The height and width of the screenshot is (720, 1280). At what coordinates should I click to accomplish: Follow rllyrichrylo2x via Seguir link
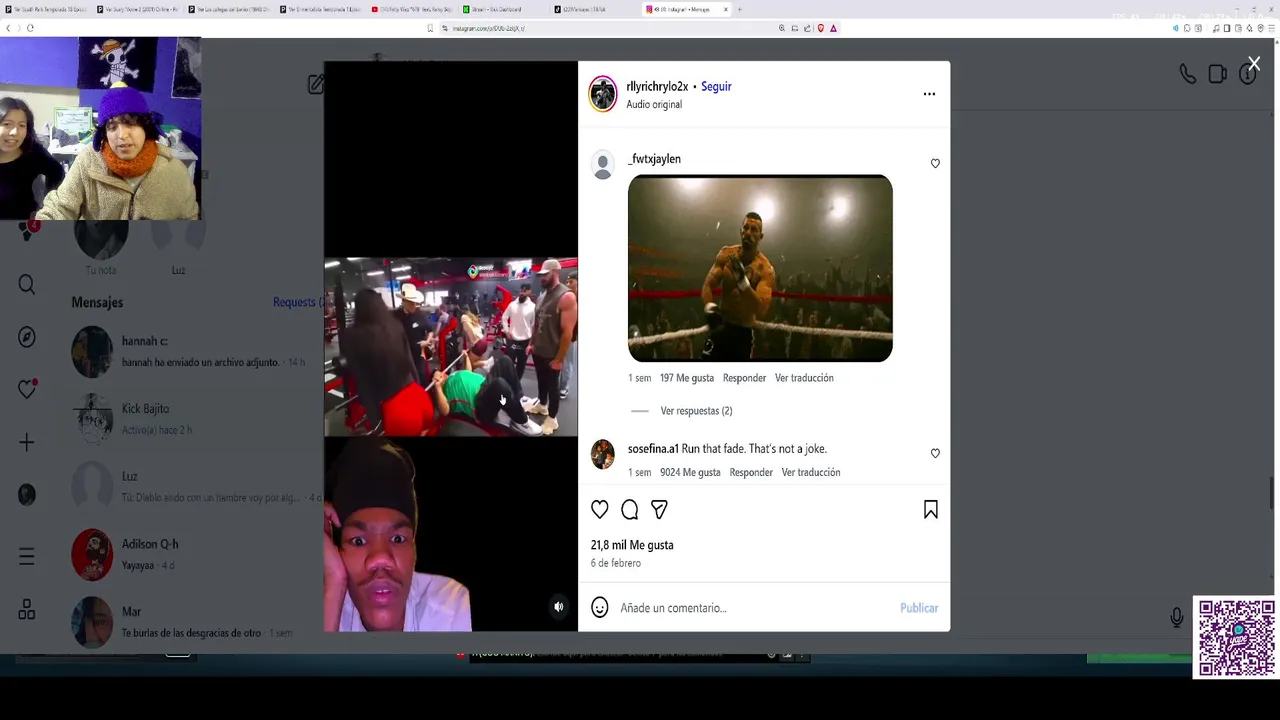716,87
